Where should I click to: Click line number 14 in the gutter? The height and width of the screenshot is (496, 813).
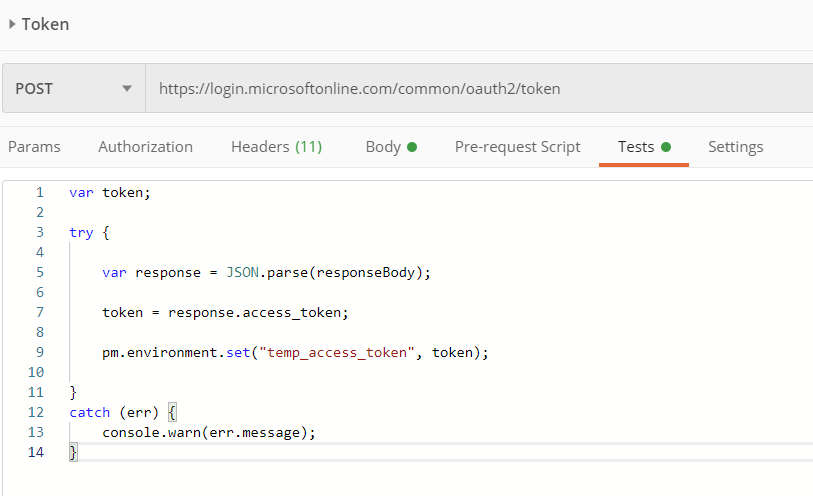[36, 452]
